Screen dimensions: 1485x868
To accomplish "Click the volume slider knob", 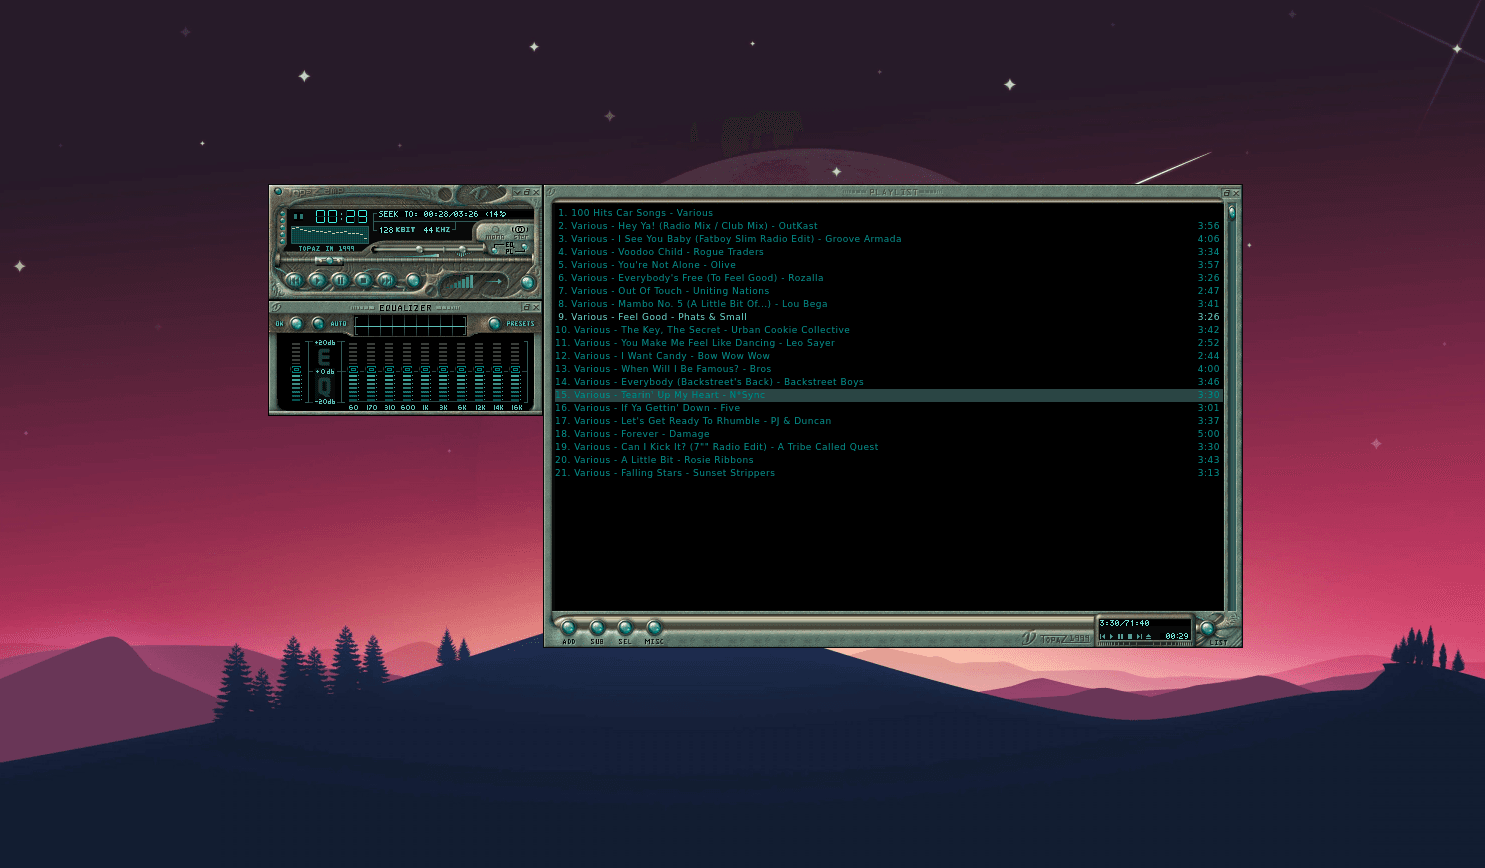I will [419, 249].
